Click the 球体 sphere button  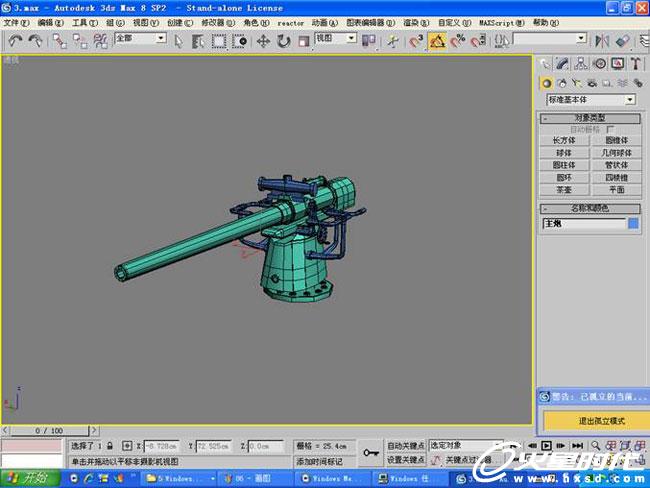tap(564, 153)
